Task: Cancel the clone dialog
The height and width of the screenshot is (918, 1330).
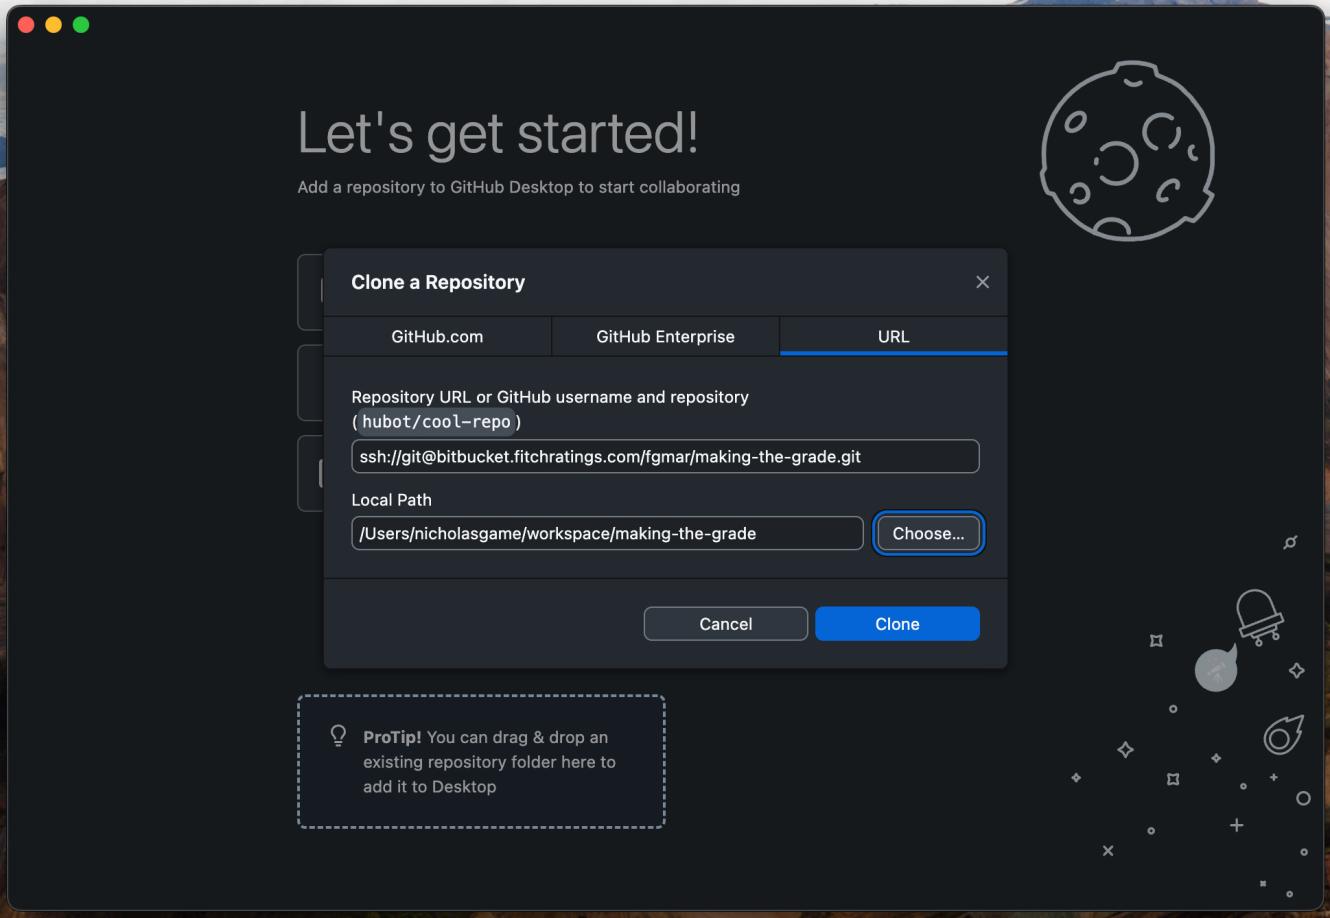Action: click(725, 624)
